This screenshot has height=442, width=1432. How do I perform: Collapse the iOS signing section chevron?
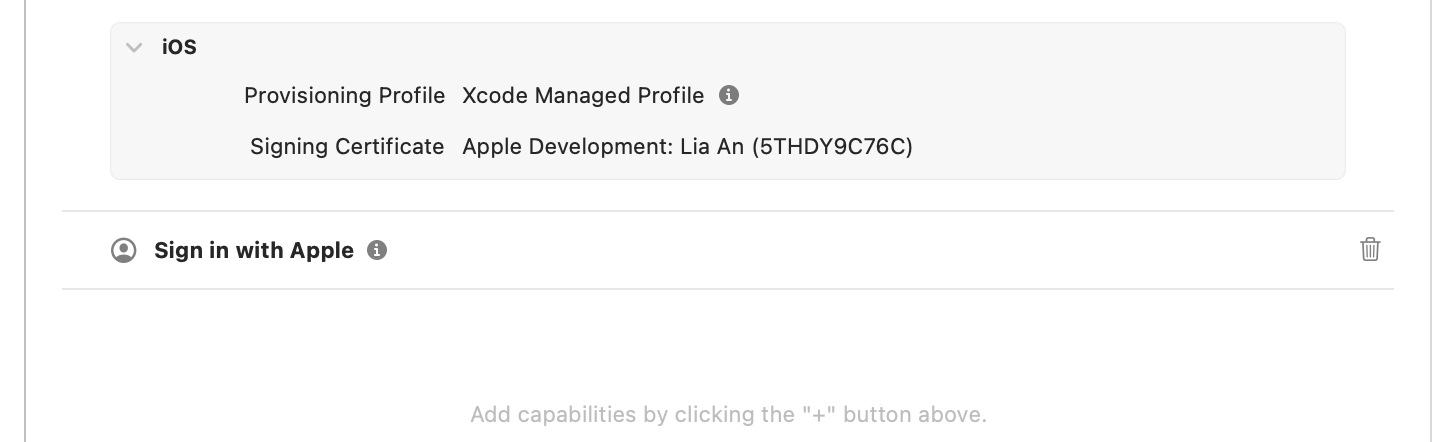click(134, 47)
